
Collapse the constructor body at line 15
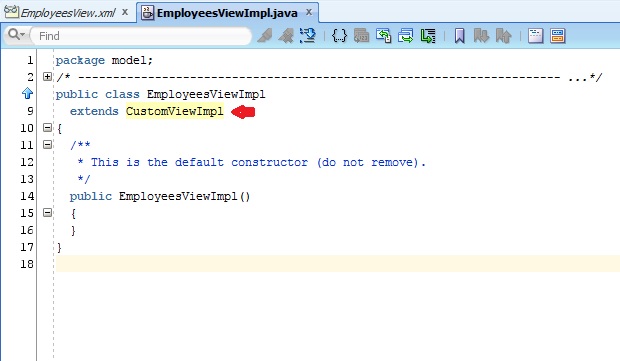click(x=47, y=212)
